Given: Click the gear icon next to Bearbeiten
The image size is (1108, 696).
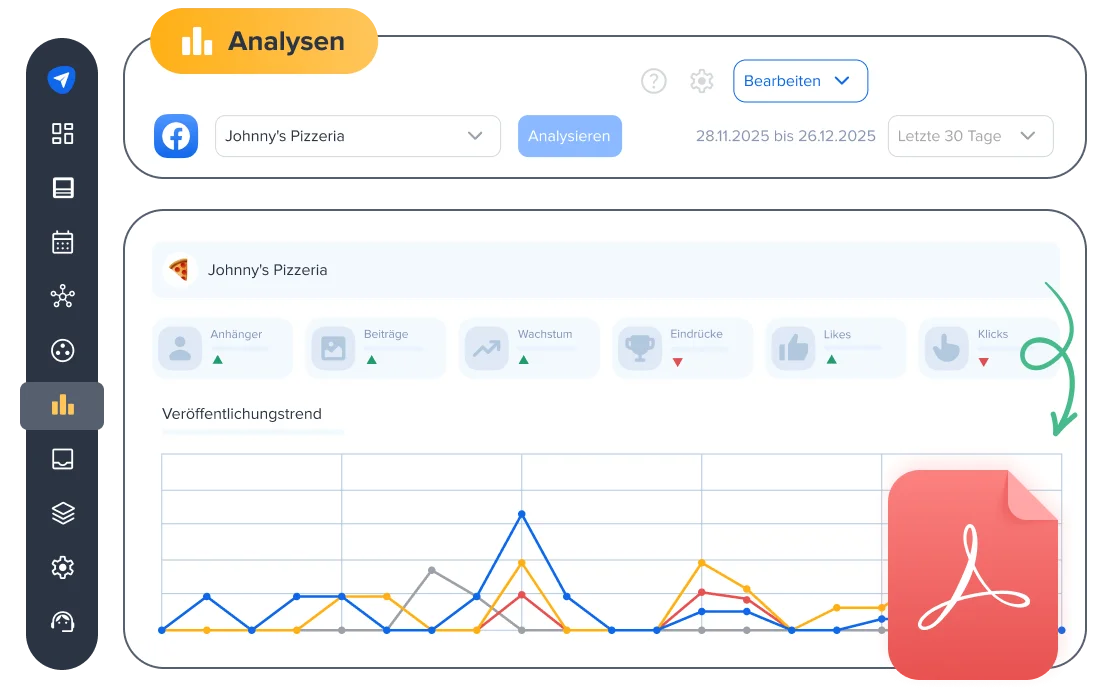Looking at the screenshot, I should (x=702, y=81).
